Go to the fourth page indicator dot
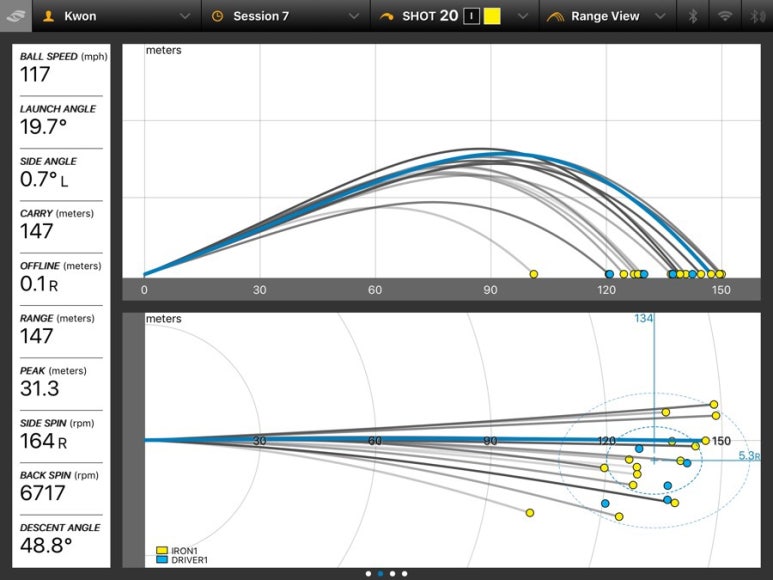 (404, 574)
